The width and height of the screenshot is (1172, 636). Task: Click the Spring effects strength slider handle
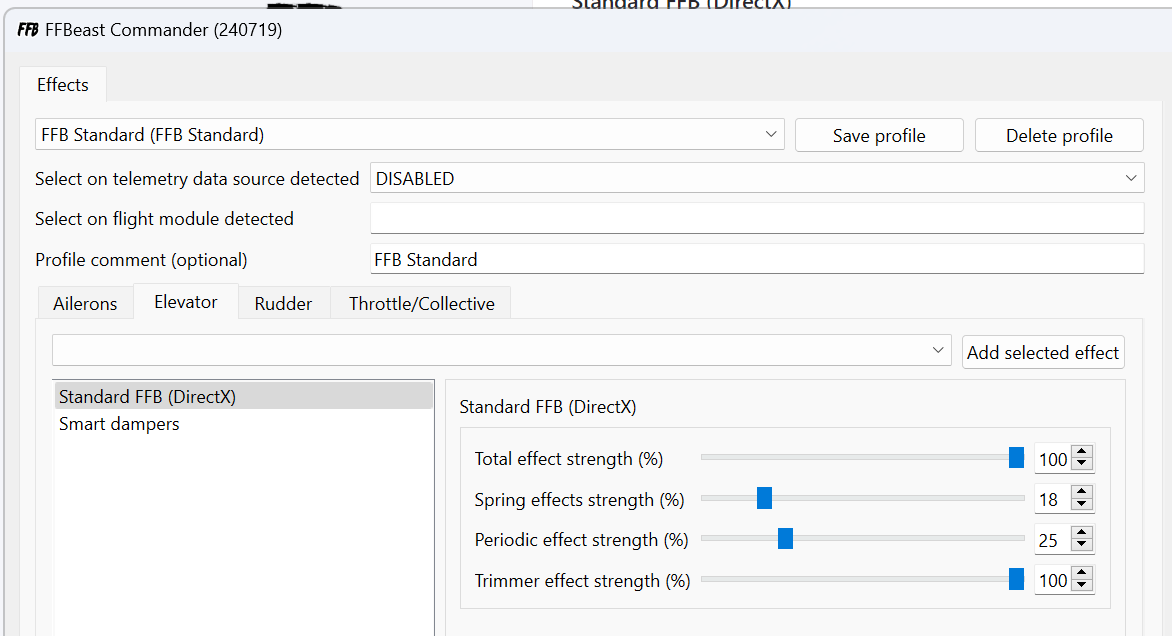pos(765,498)
